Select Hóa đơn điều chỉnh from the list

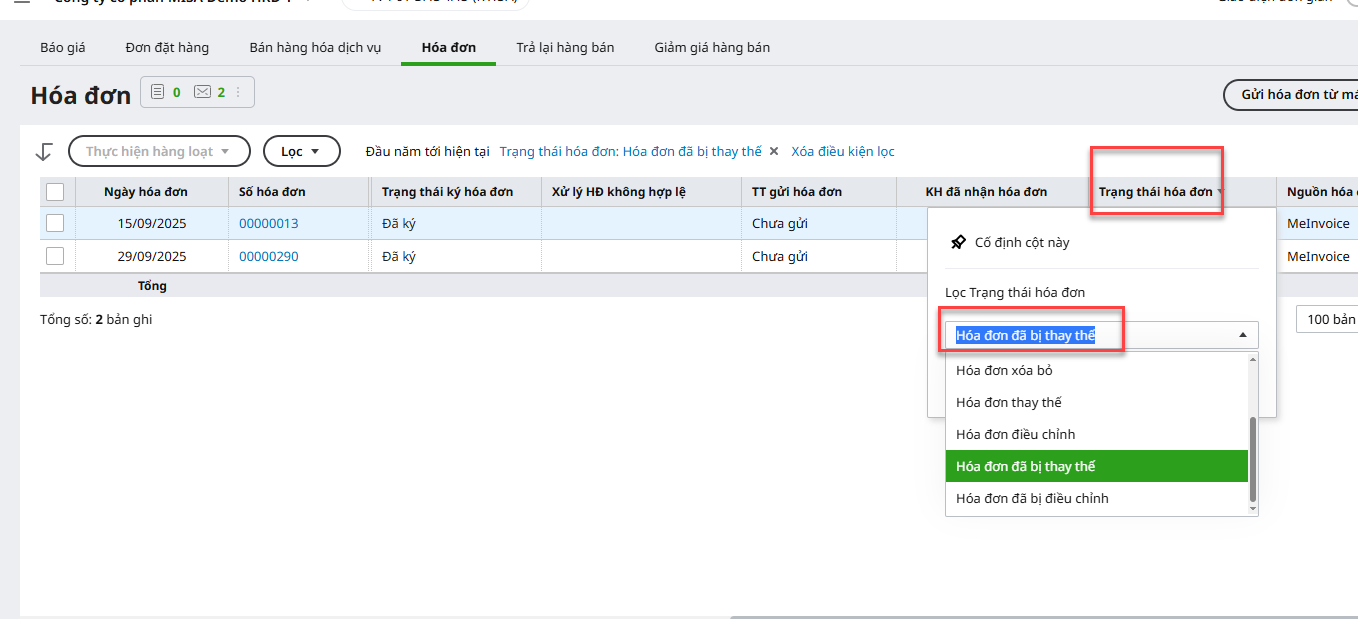pos(1015,434)
